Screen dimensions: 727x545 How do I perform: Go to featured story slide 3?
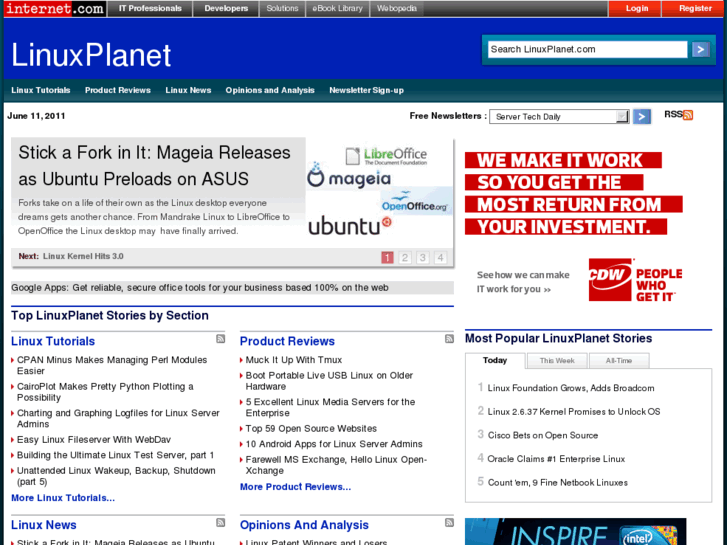[x=422, y=257]
